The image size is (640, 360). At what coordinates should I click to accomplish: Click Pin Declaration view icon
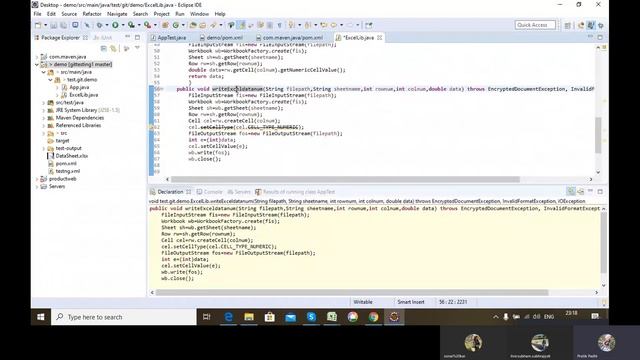click(x=571, y=191)
